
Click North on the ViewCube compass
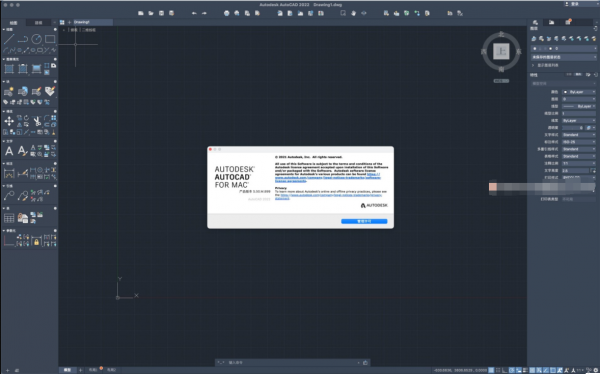point(501,34)
